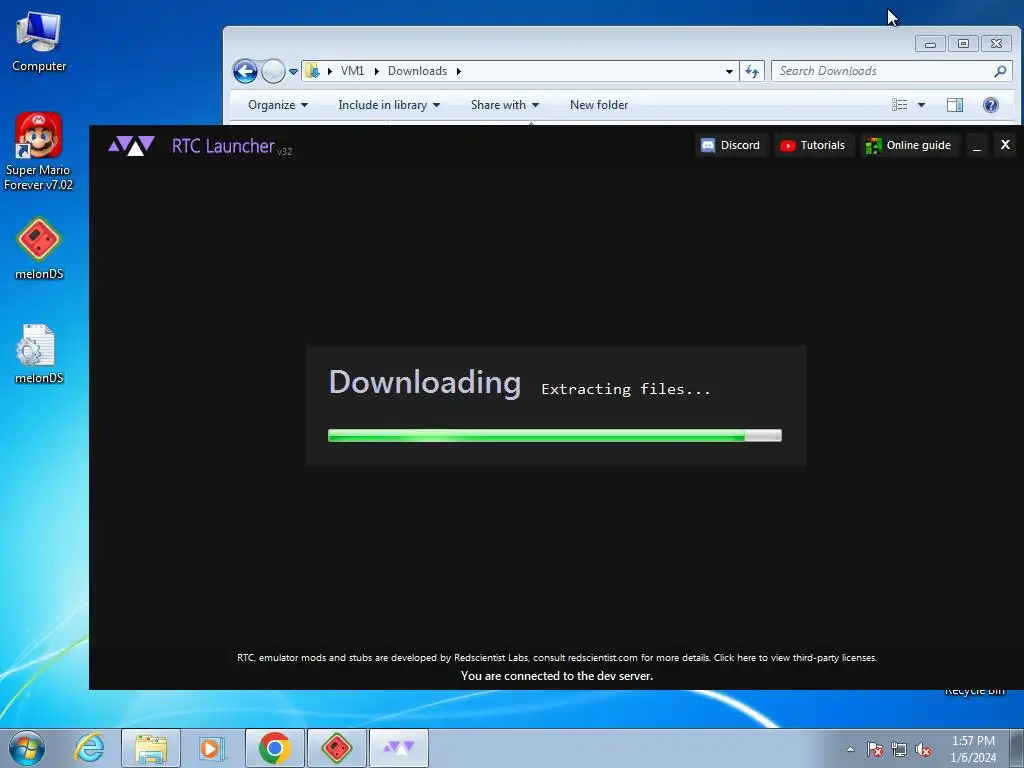Select the red melonDS desktop icon
This screenshot has width=1024, height=768.
[x=39, y=249]
